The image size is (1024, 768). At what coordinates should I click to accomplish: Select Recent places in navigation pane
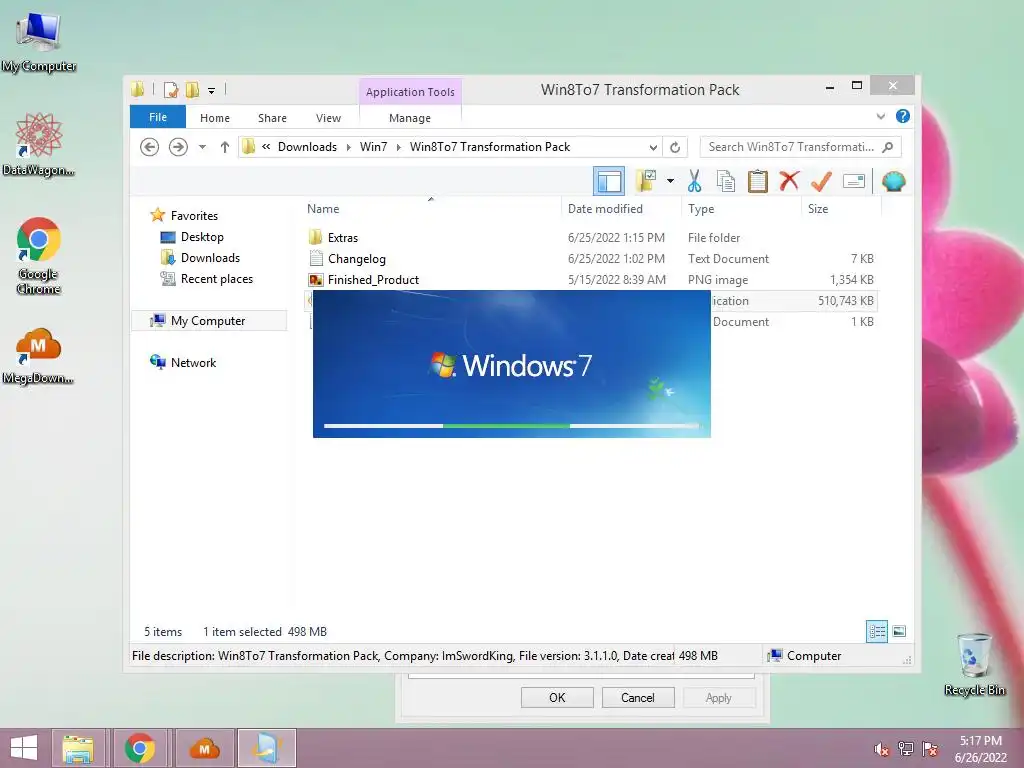click(x=216, y=279)
